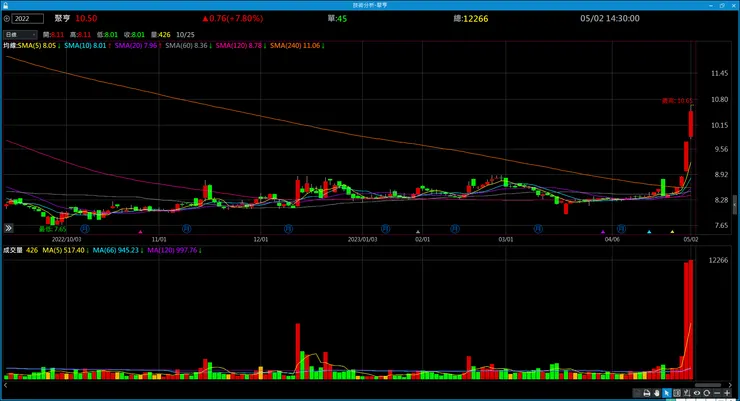Click the gray triangle marker near 02/01
740x401 pixels.
click(x=418, y=232)
